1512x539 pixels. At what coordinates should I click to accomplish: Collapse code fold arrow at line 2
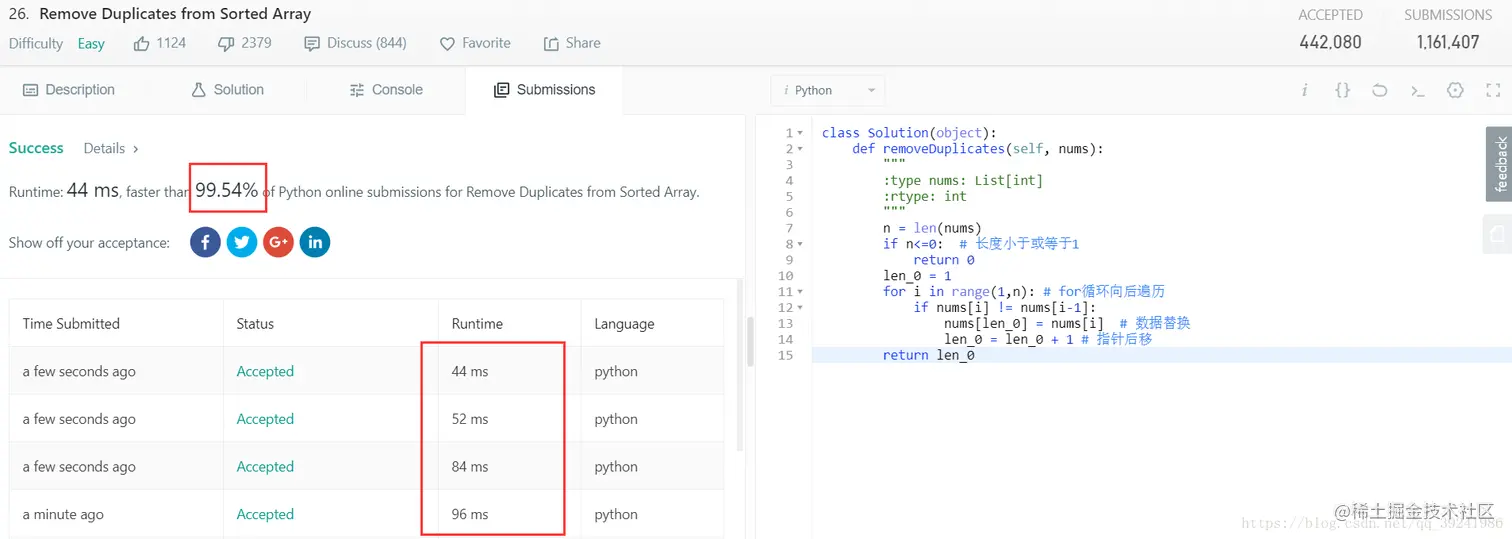800,149
